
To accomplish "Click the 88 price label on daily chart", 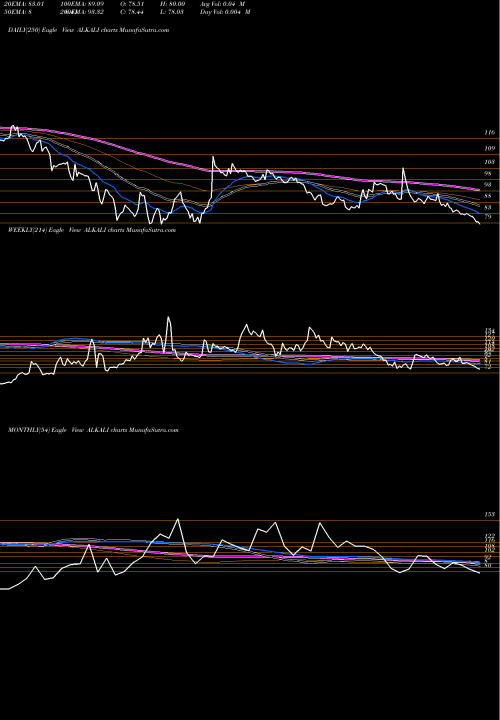I will pyautogui.click(x=489, y=196).
